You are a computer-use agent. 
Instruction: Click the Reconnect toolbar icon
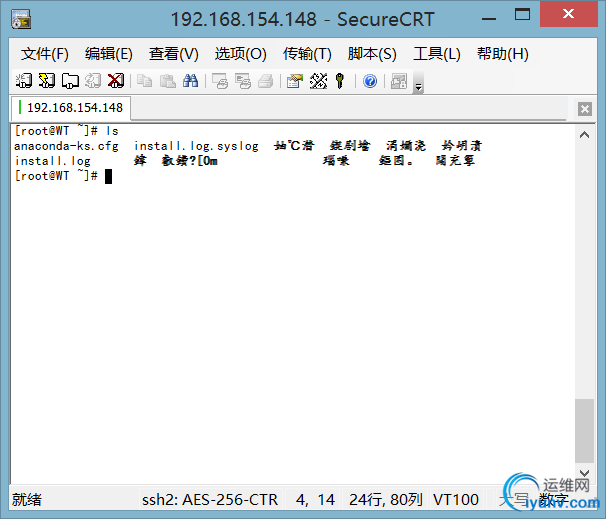point(93,81)
